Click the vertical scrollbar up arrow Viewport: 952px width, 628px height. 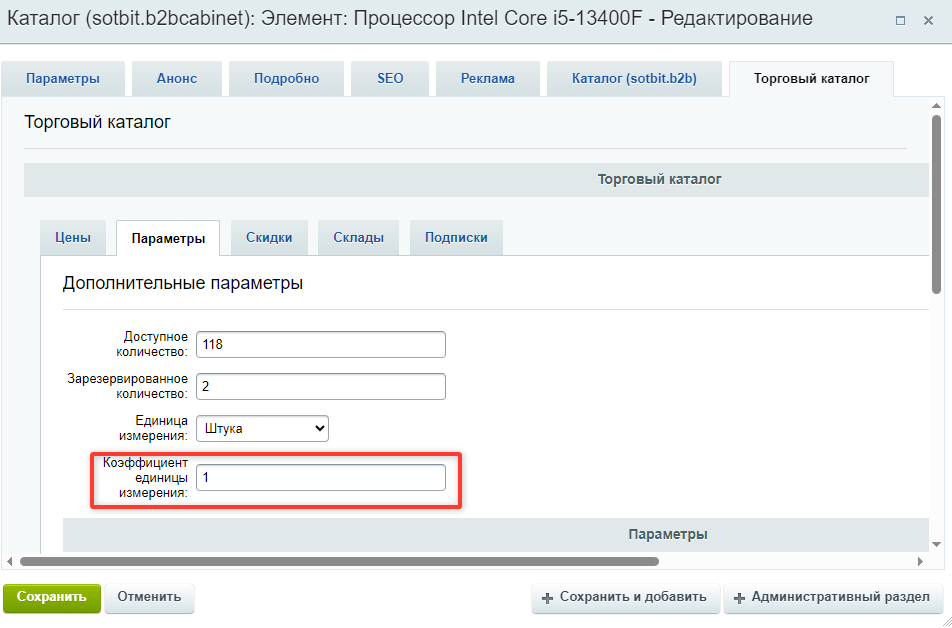coord(936,106)
